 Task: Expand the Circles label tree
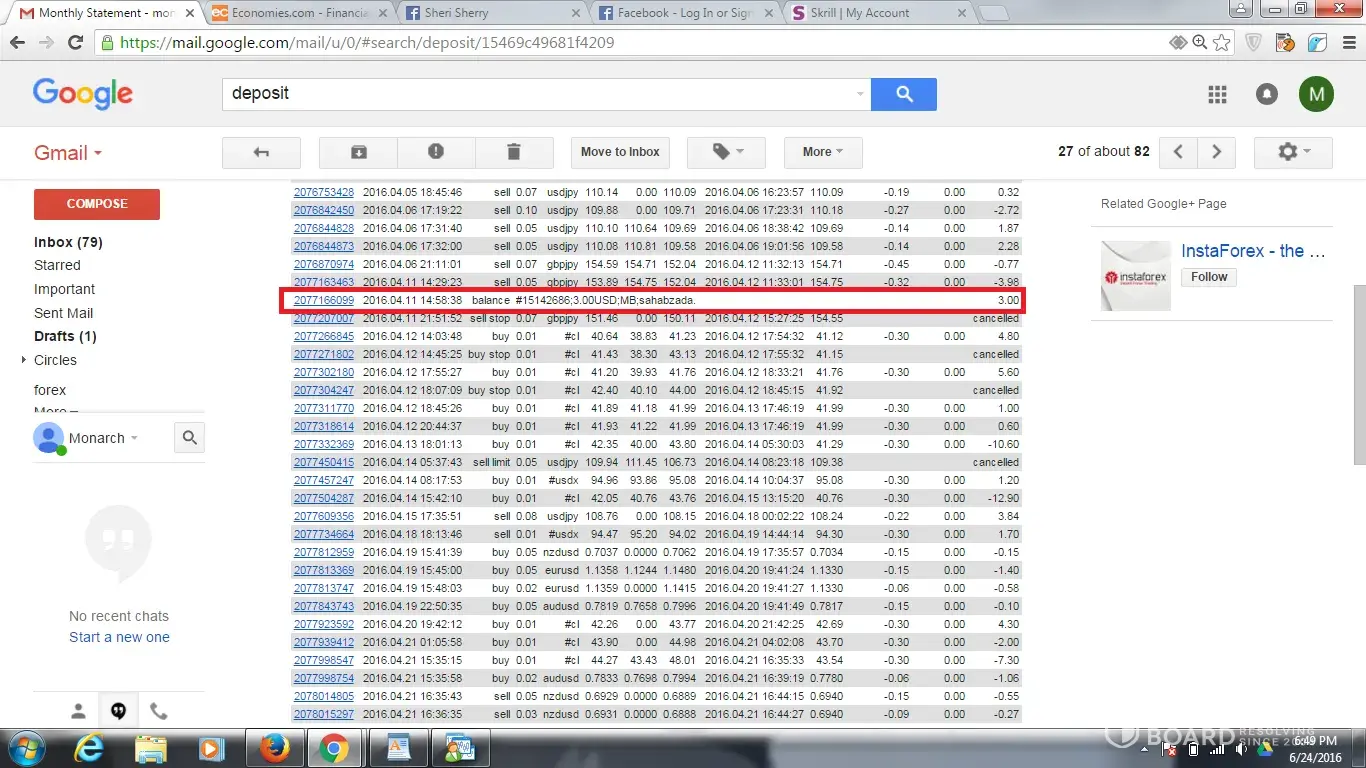24,360
